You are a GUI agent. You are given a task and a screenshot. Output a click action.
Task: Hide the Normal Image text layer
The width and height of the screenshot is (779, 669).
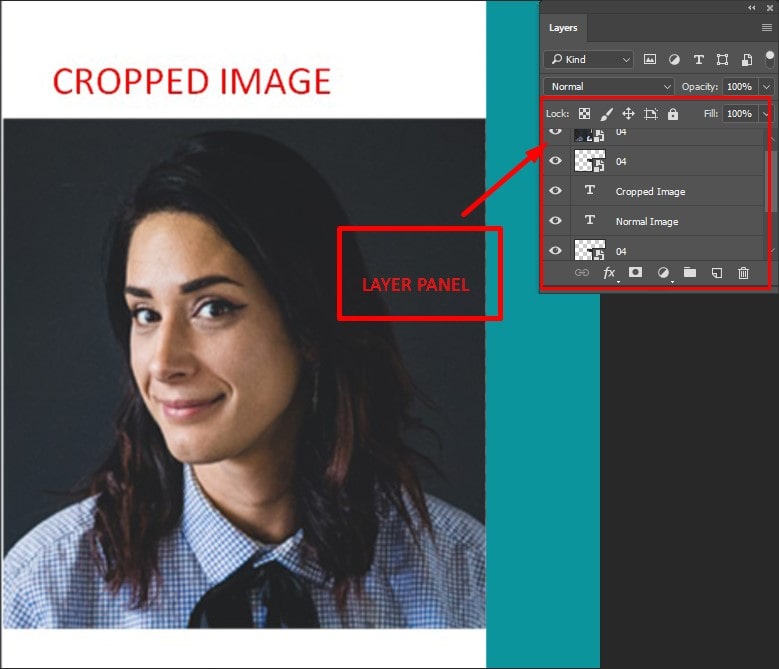[555, 221]
